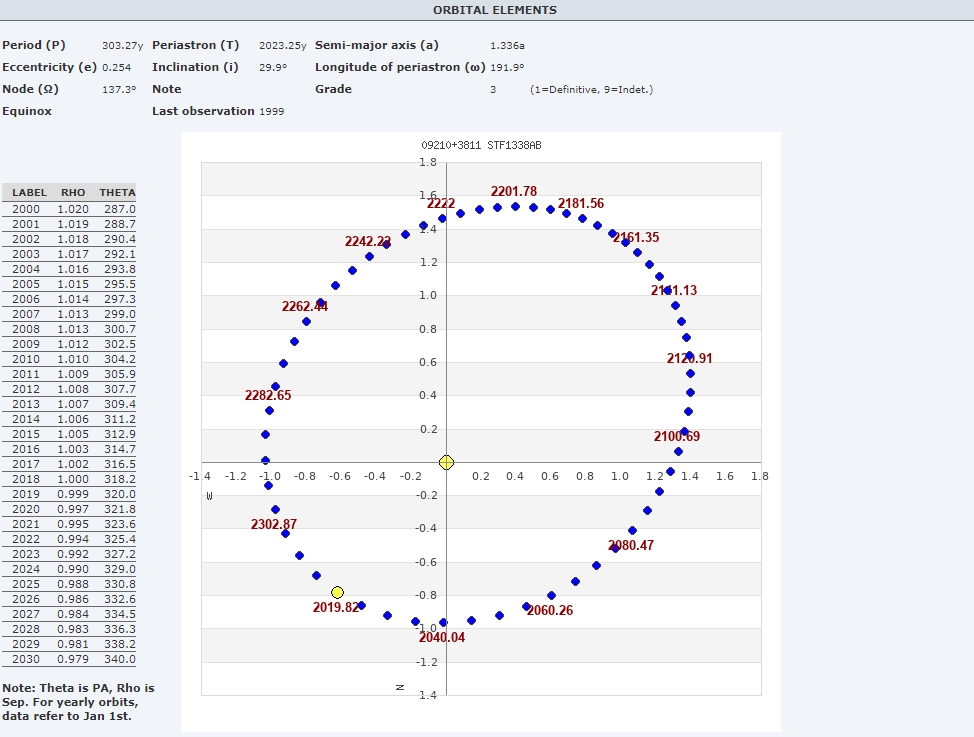This screenshot has height=737, width=974.
Task: Click the yellow 2019.82 current position dot
Action: tap(337, 593)
